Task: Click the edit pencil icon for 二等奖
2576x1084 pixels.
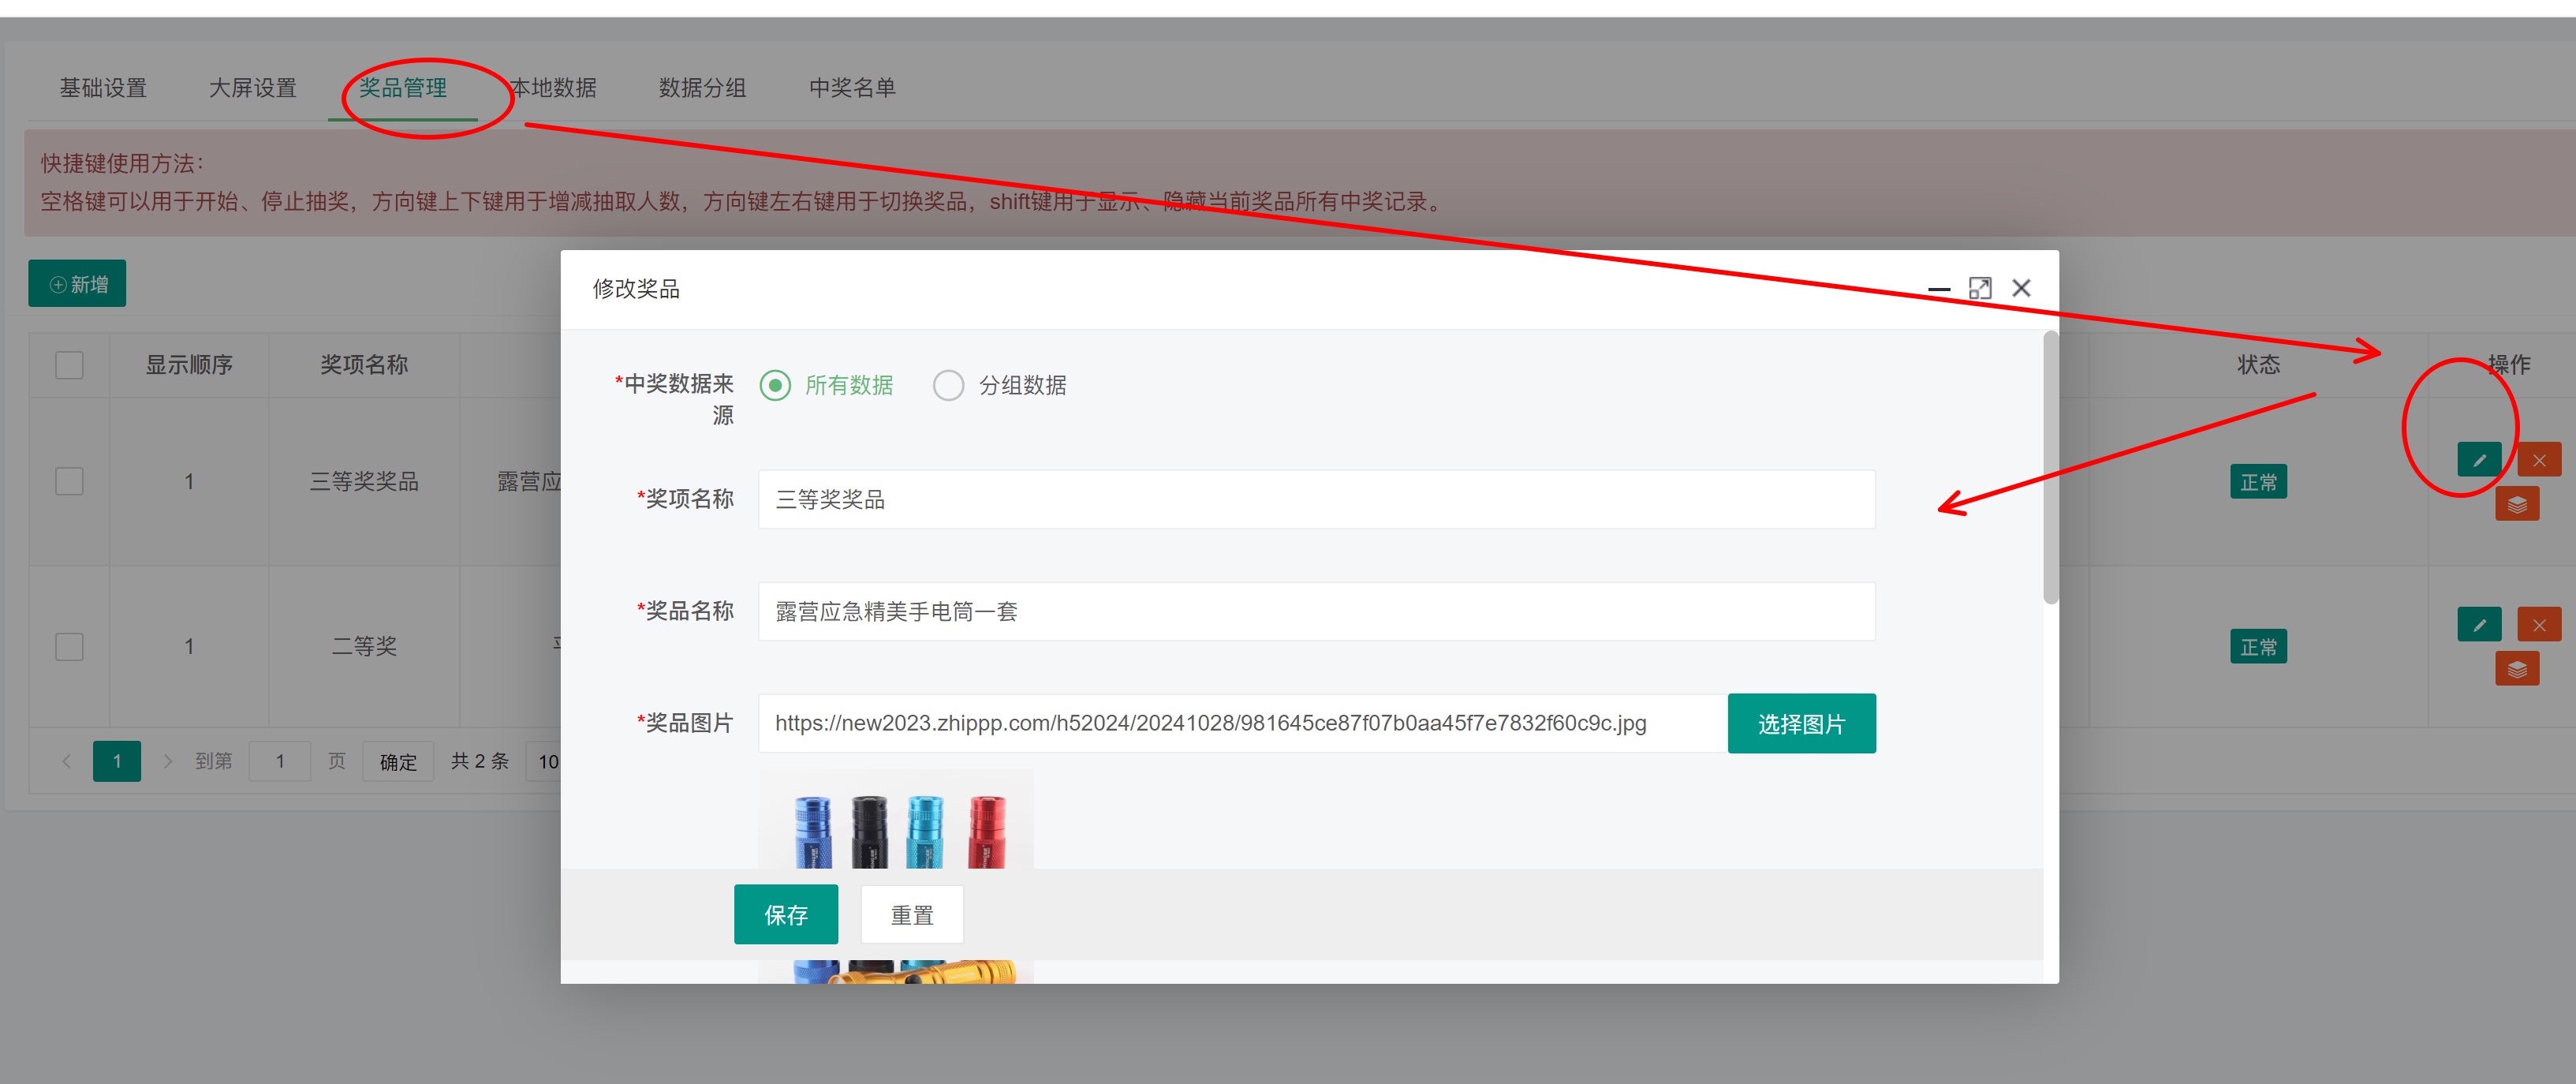Action: (2478, 625)
